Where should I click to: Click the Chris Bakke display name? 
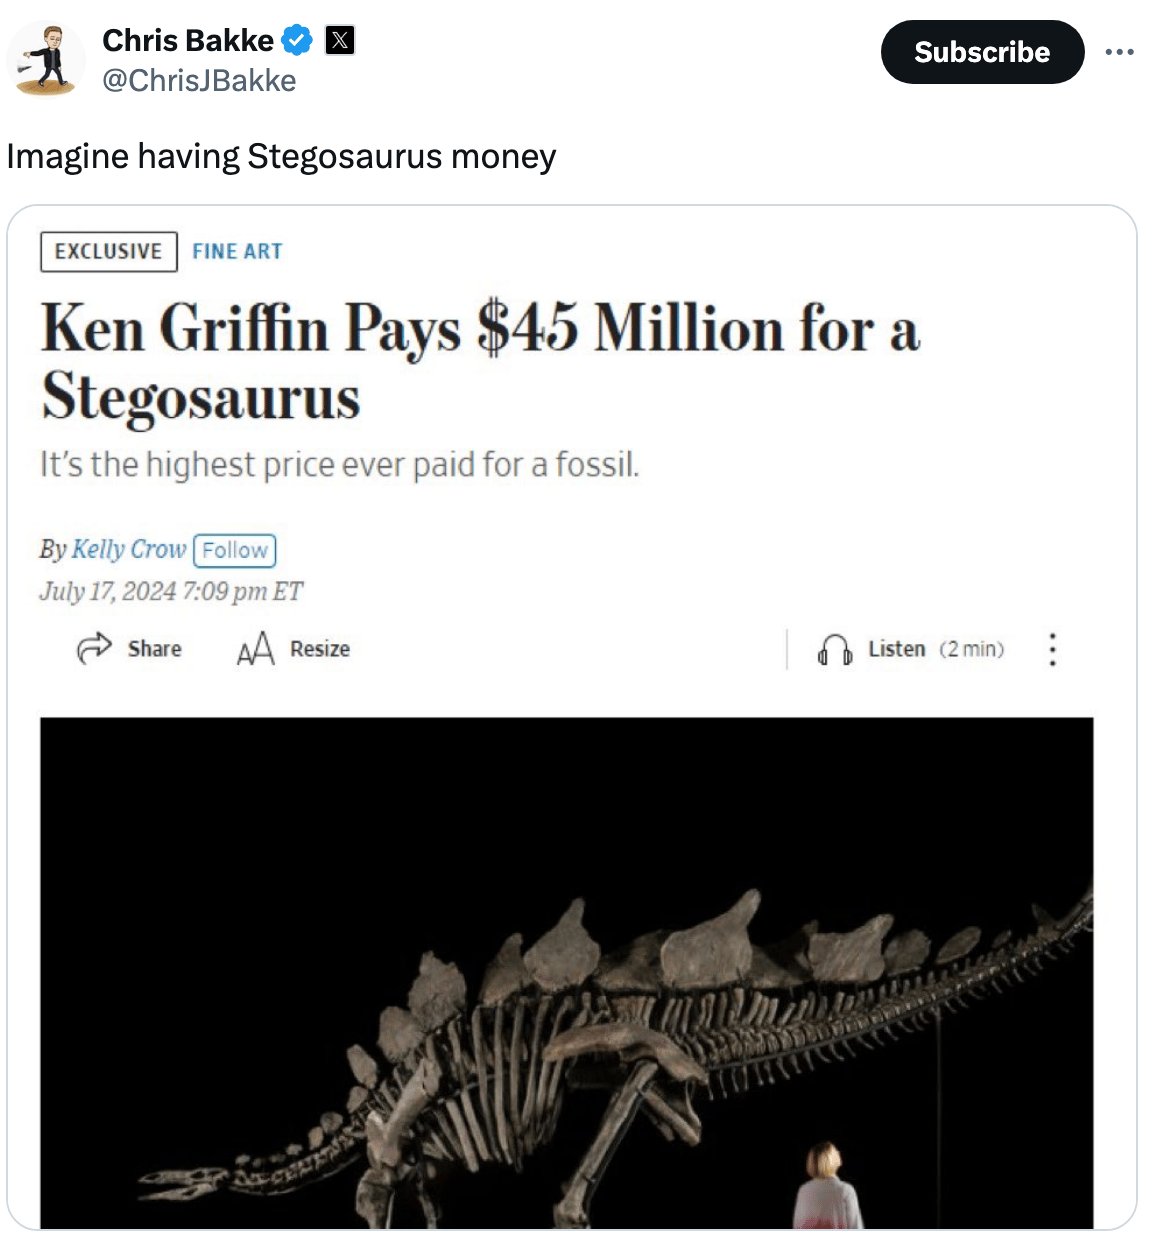187,41
